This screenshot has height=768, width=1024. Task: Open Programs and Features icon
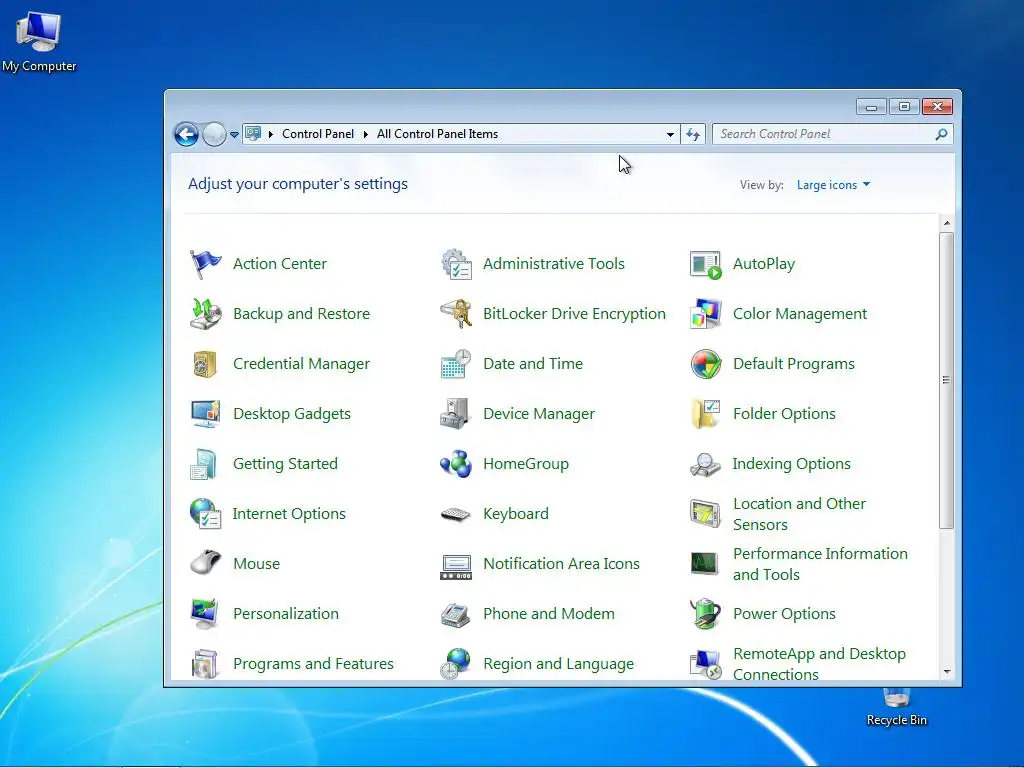coord(205,664)
